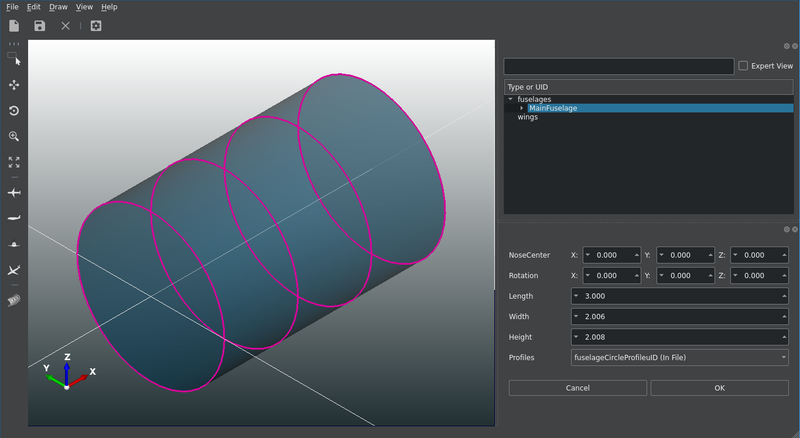Image resolution: width=800 pixels, height=438 pixels.
Task: Expand the MainFuselage tree item
Action: [521, 108]
